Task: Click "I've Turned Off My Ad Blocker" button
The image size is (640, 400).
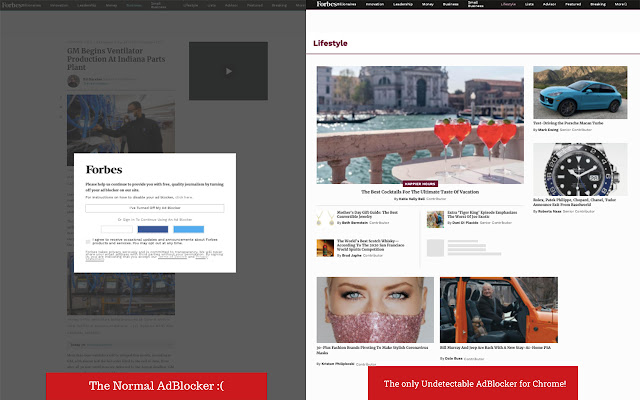Action: (154, 208)
